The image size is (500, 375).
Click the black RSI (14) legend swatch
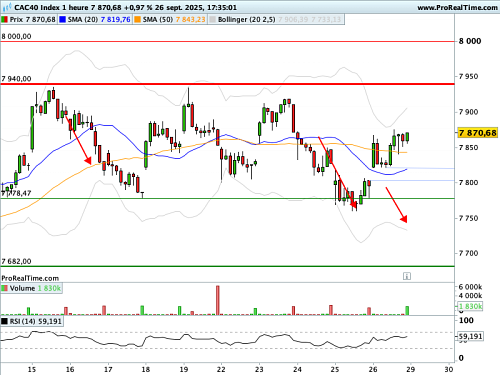pyautogui.click(x=5, y=321)
